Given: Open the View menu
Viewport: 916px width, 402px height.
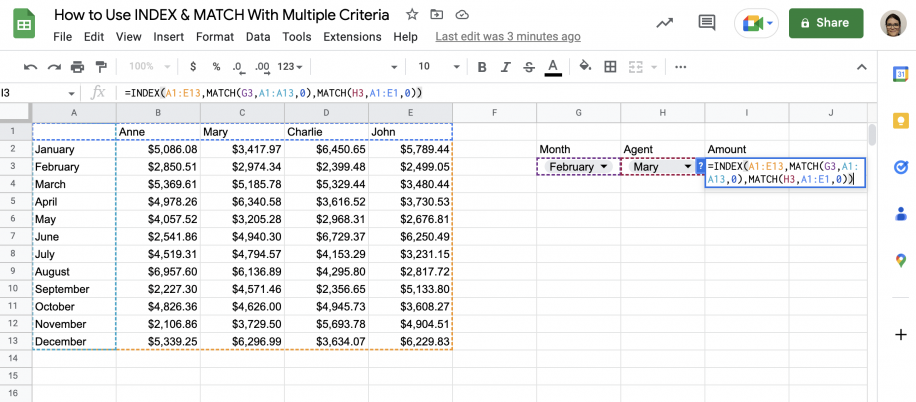Looking at the screenshot, I should 129,37.
